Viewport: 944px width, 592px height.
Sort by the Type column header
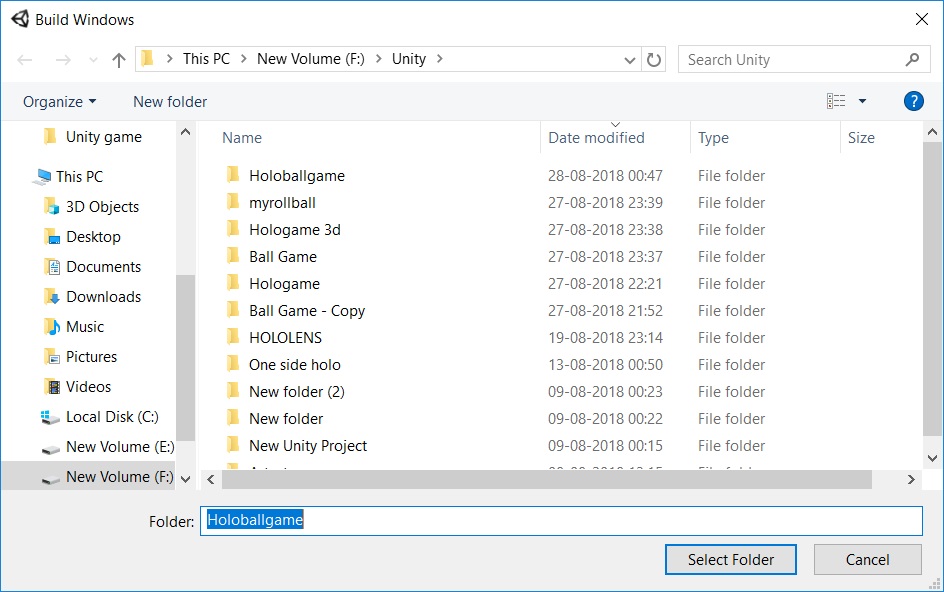[x=713, y=138]
